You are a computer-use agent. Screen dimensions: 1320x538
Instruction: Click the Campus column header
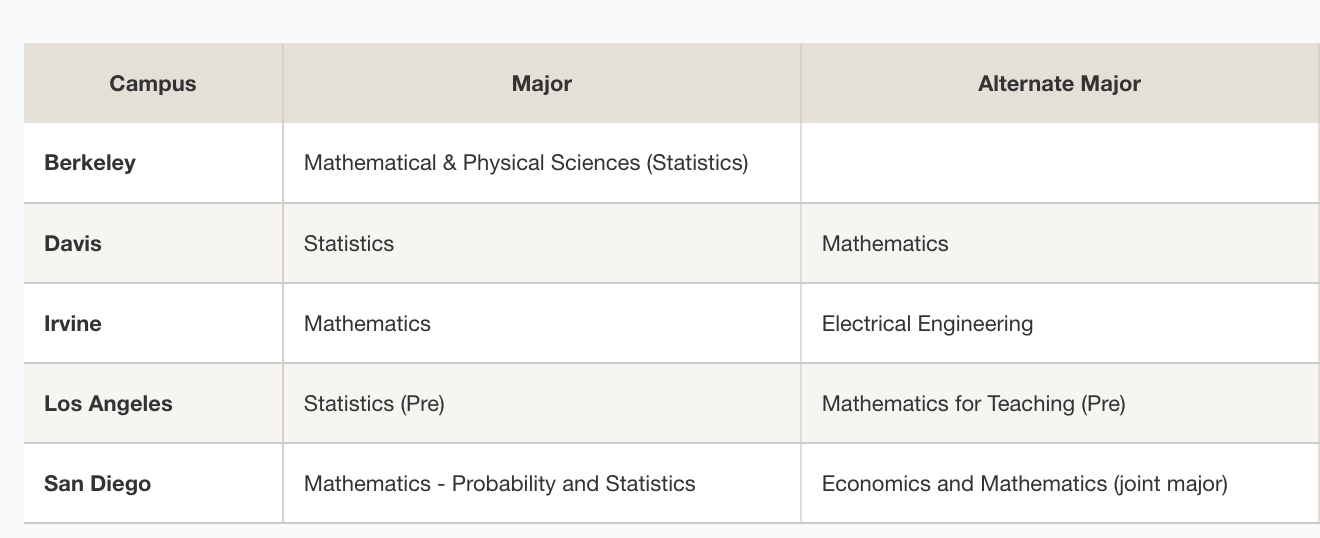pos(153,83)
